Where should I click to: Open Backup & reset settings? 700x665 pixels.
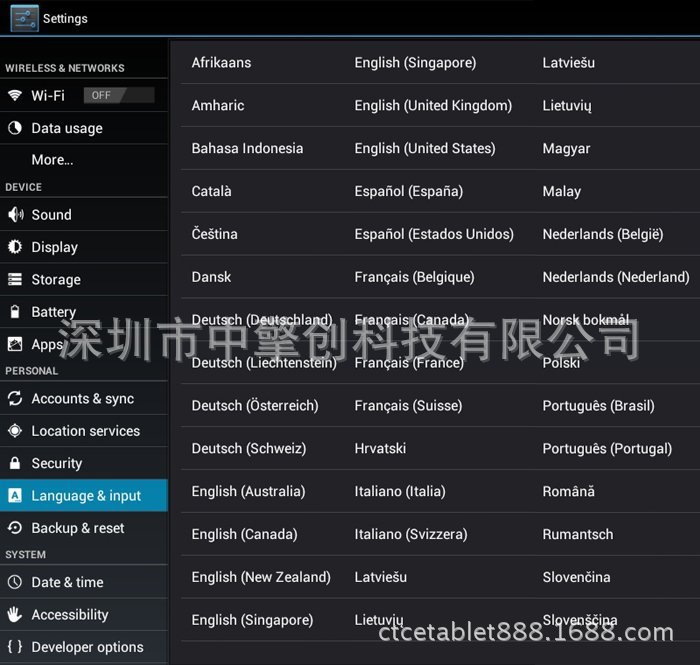[78, 528]
